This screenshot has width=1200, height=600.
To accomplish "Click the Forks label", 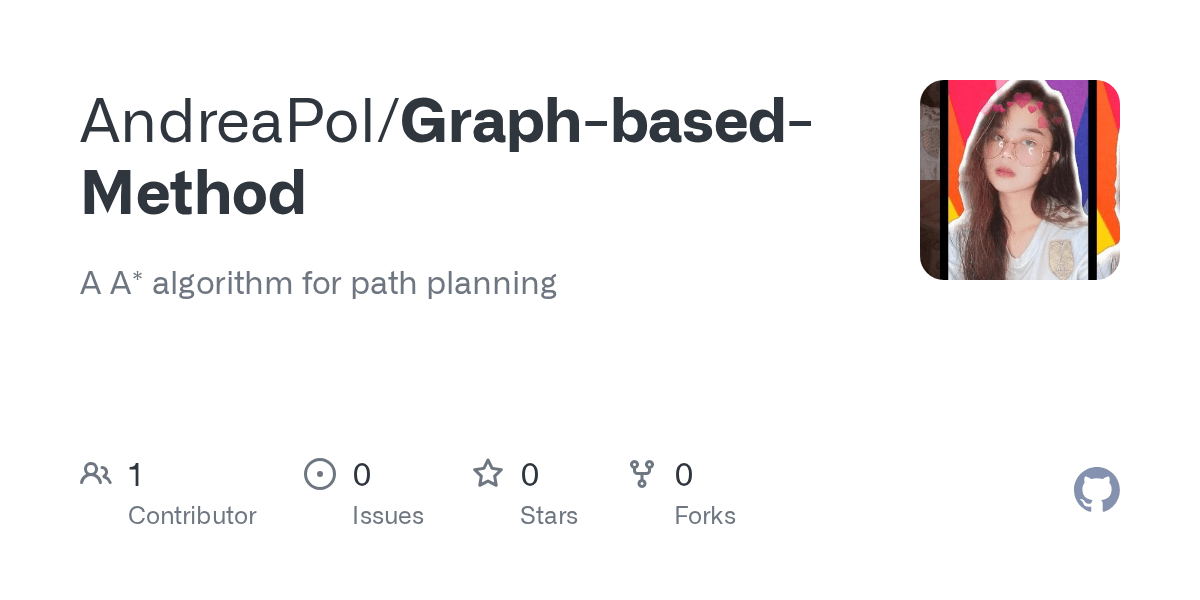I will [x=705, y=516].
